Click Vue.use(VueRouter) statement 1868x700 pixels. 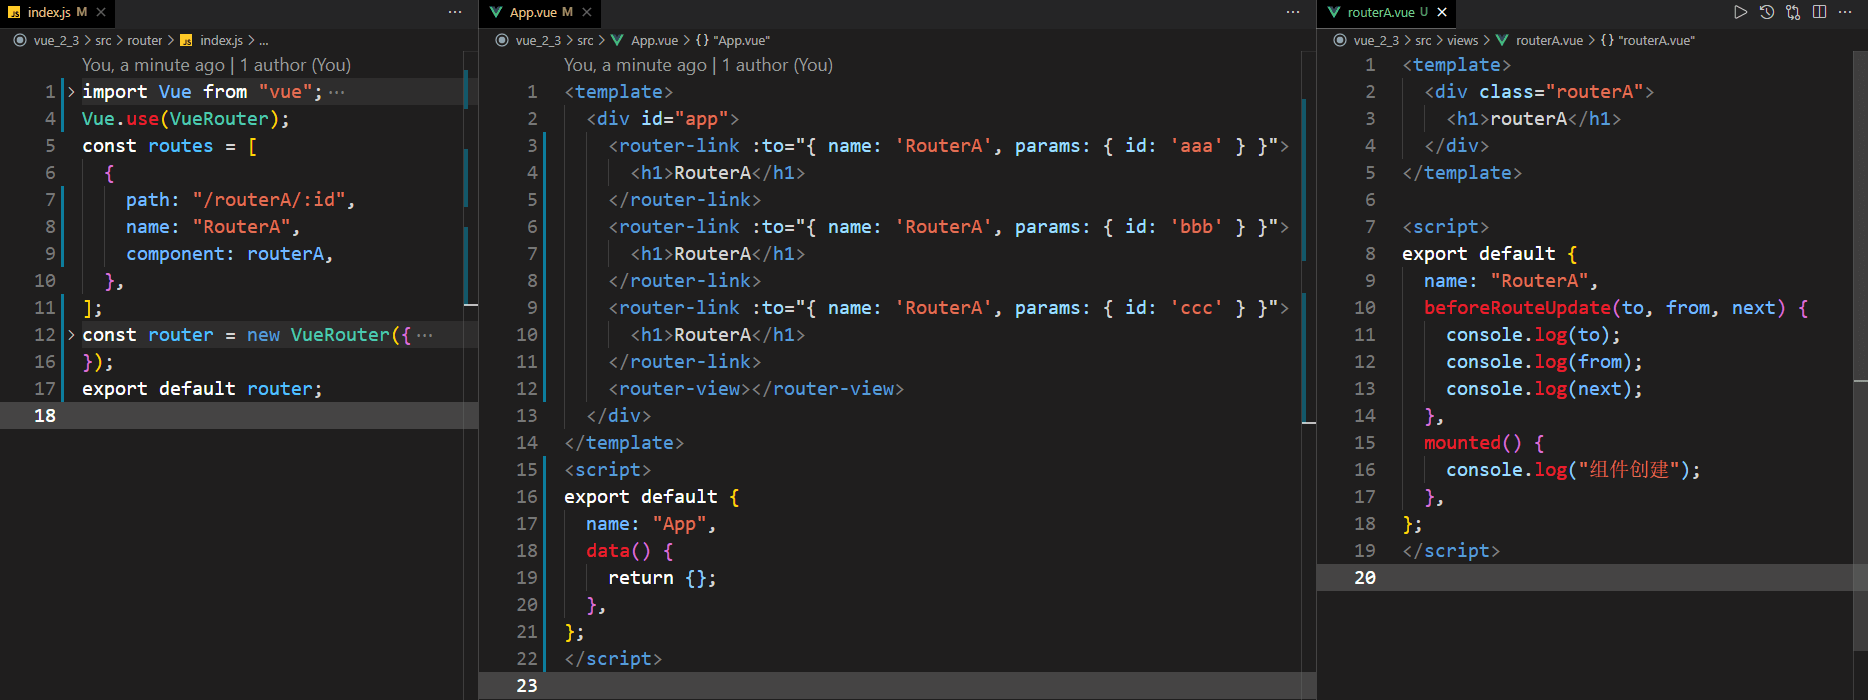coord(186,119)
